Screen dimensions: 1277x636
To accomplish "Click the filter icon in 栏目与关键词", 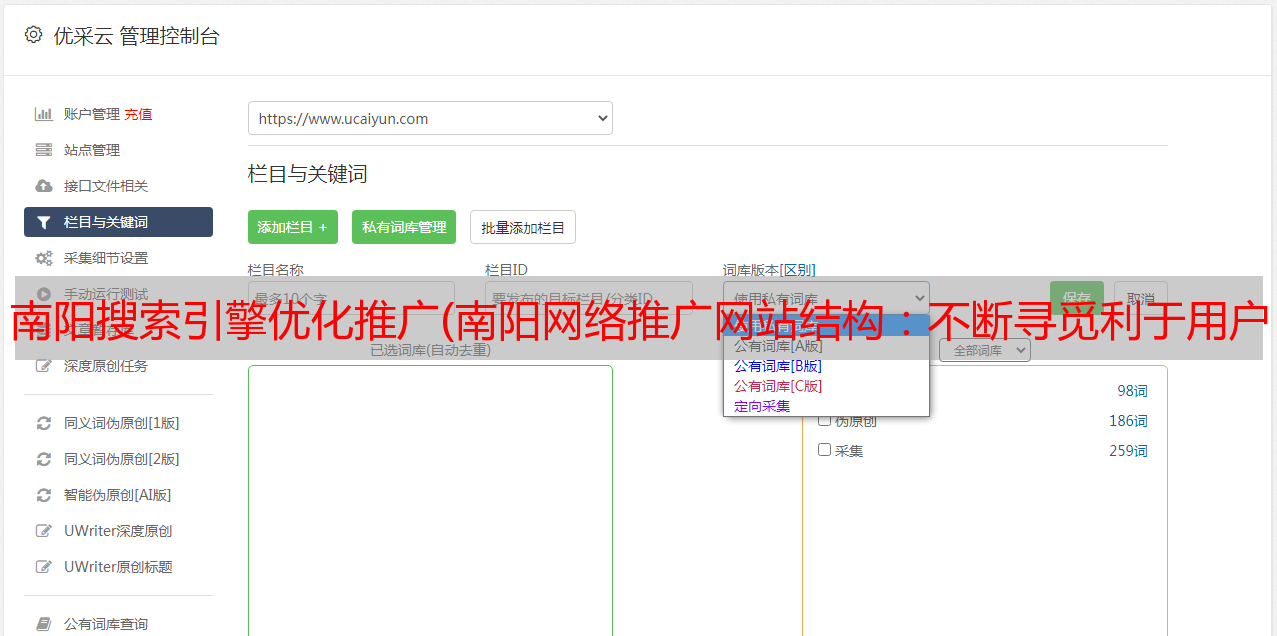I will [x=43, y=222].
